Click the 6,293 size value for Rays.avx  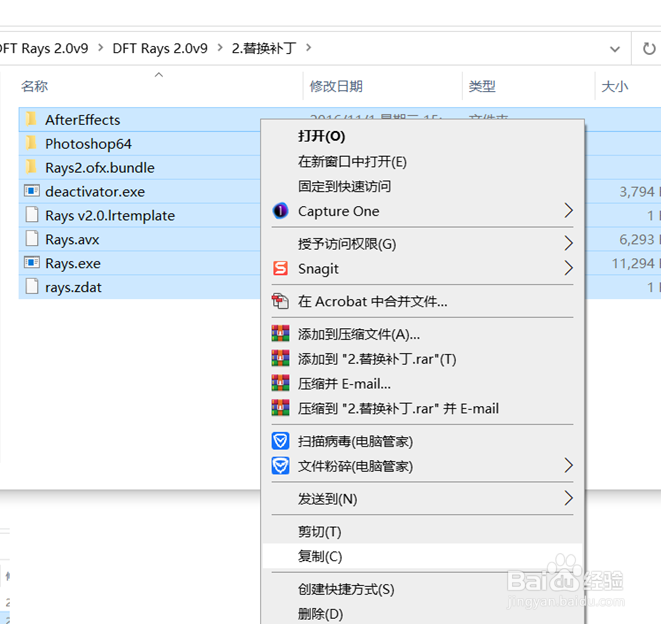pos(637,239)
